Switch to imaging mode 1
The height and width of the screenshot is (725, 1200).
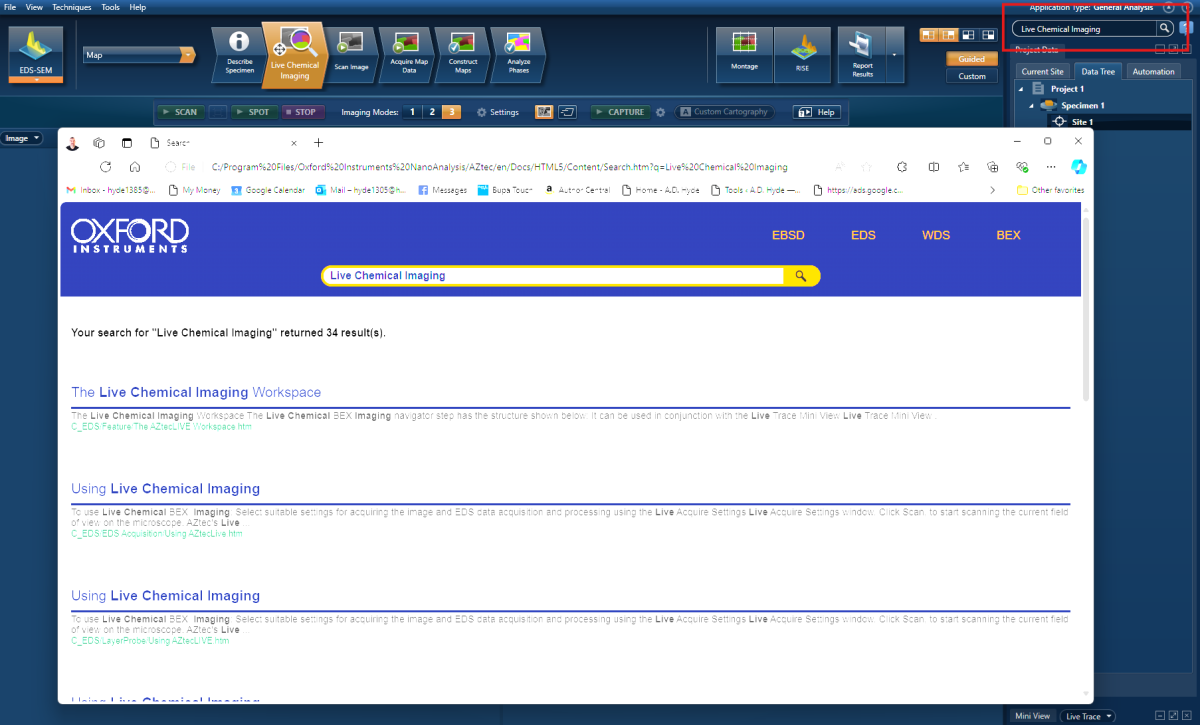pos(411,112)
